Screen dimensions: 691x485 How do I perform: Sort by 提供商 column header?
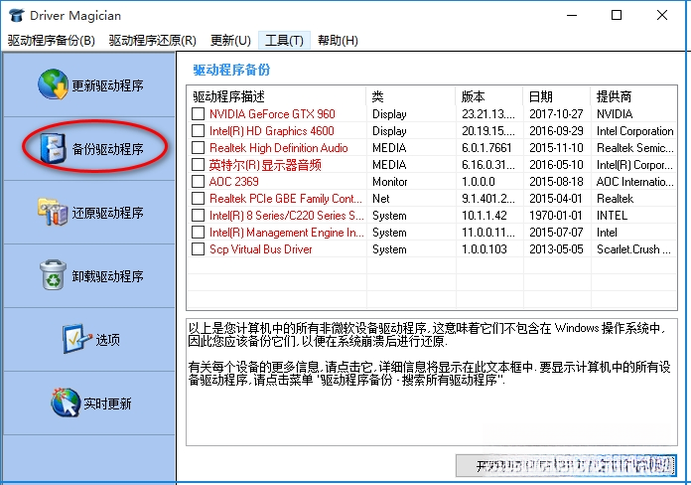pyautogui.click(x=633, y=96)
